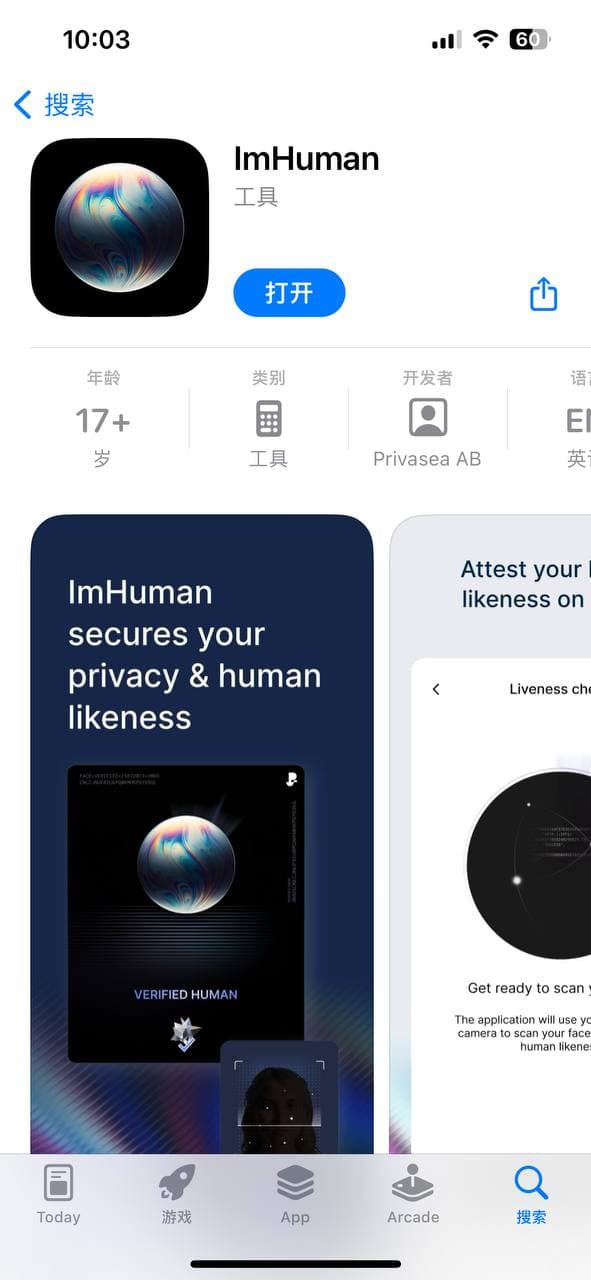Tap the ImHuman app title
Image resolution: width=591 pixels, height=1280 pixels.
tap(306, 159)
